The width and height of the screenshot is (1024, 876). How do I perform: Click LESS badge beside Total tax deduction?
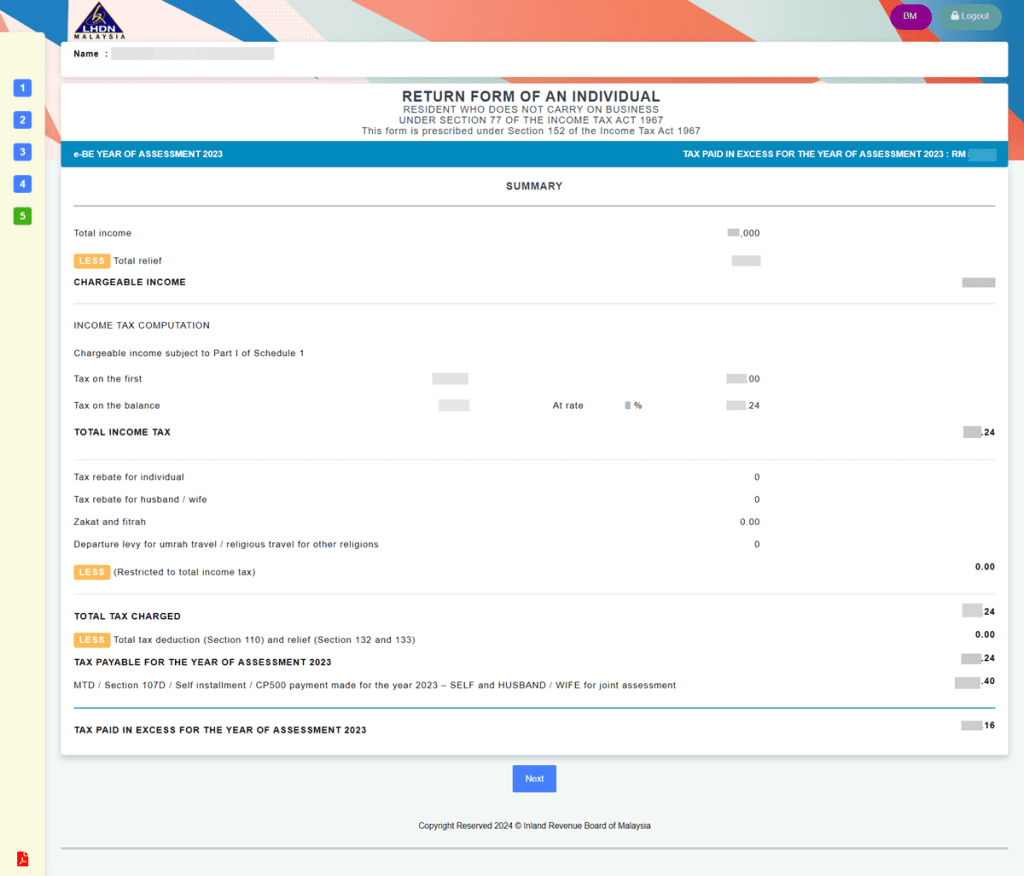pos(92,640)
